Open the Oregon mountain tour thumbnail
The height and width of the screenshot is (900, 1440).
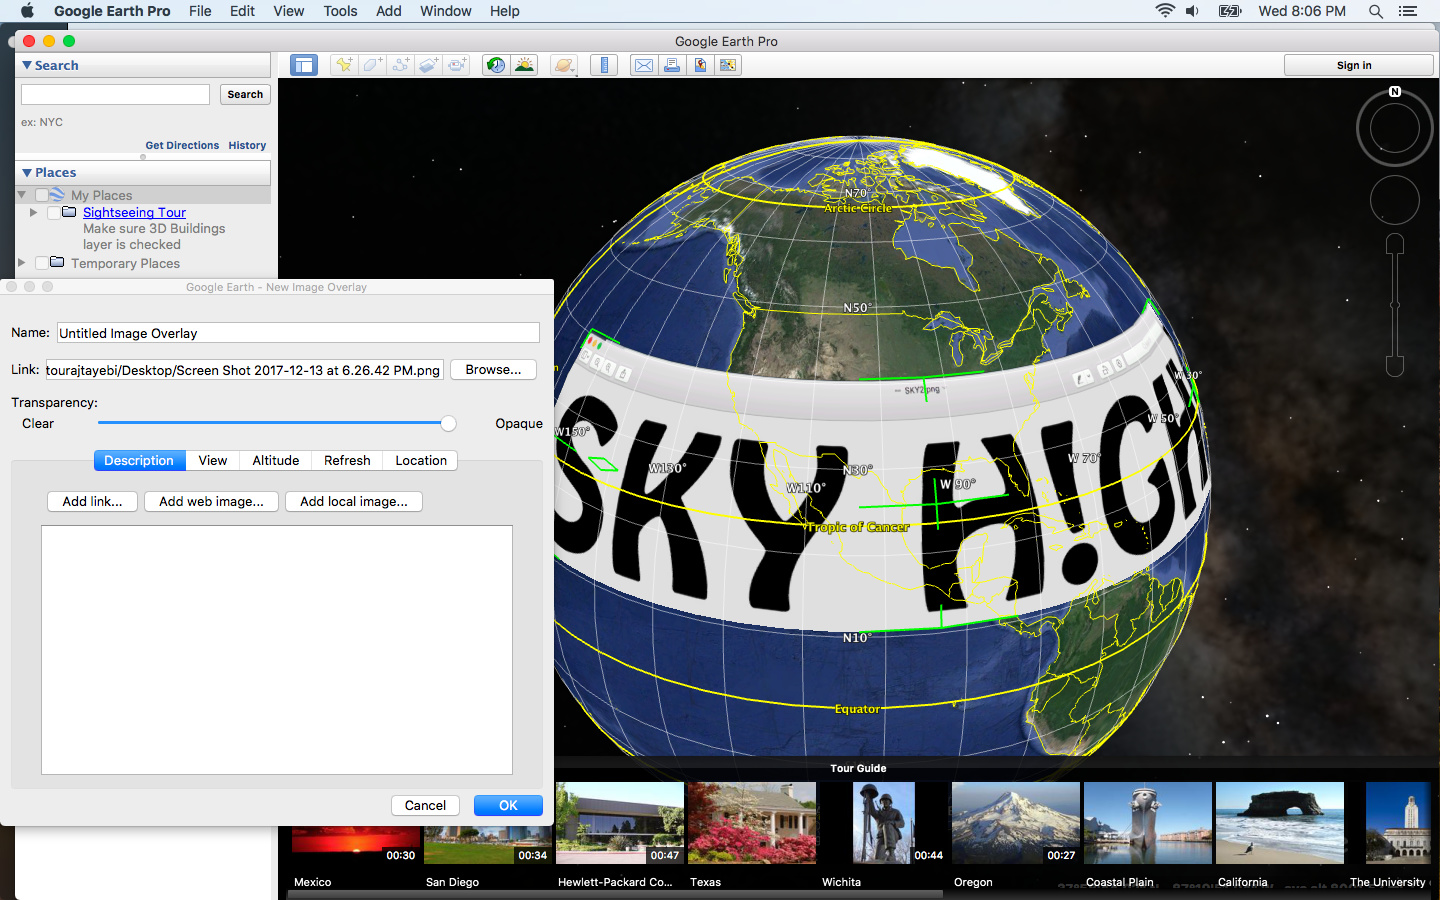pos(1015,823)
